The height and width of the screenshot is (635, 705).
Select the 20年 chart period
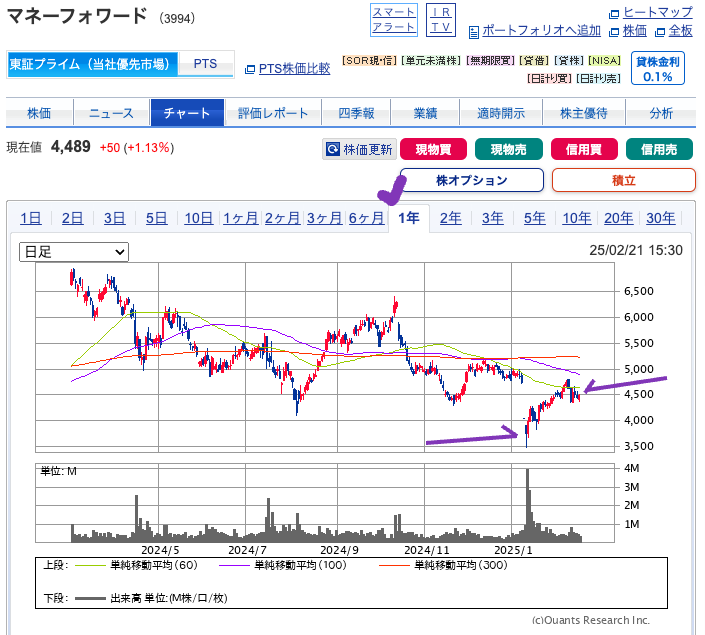pos(619,218)
